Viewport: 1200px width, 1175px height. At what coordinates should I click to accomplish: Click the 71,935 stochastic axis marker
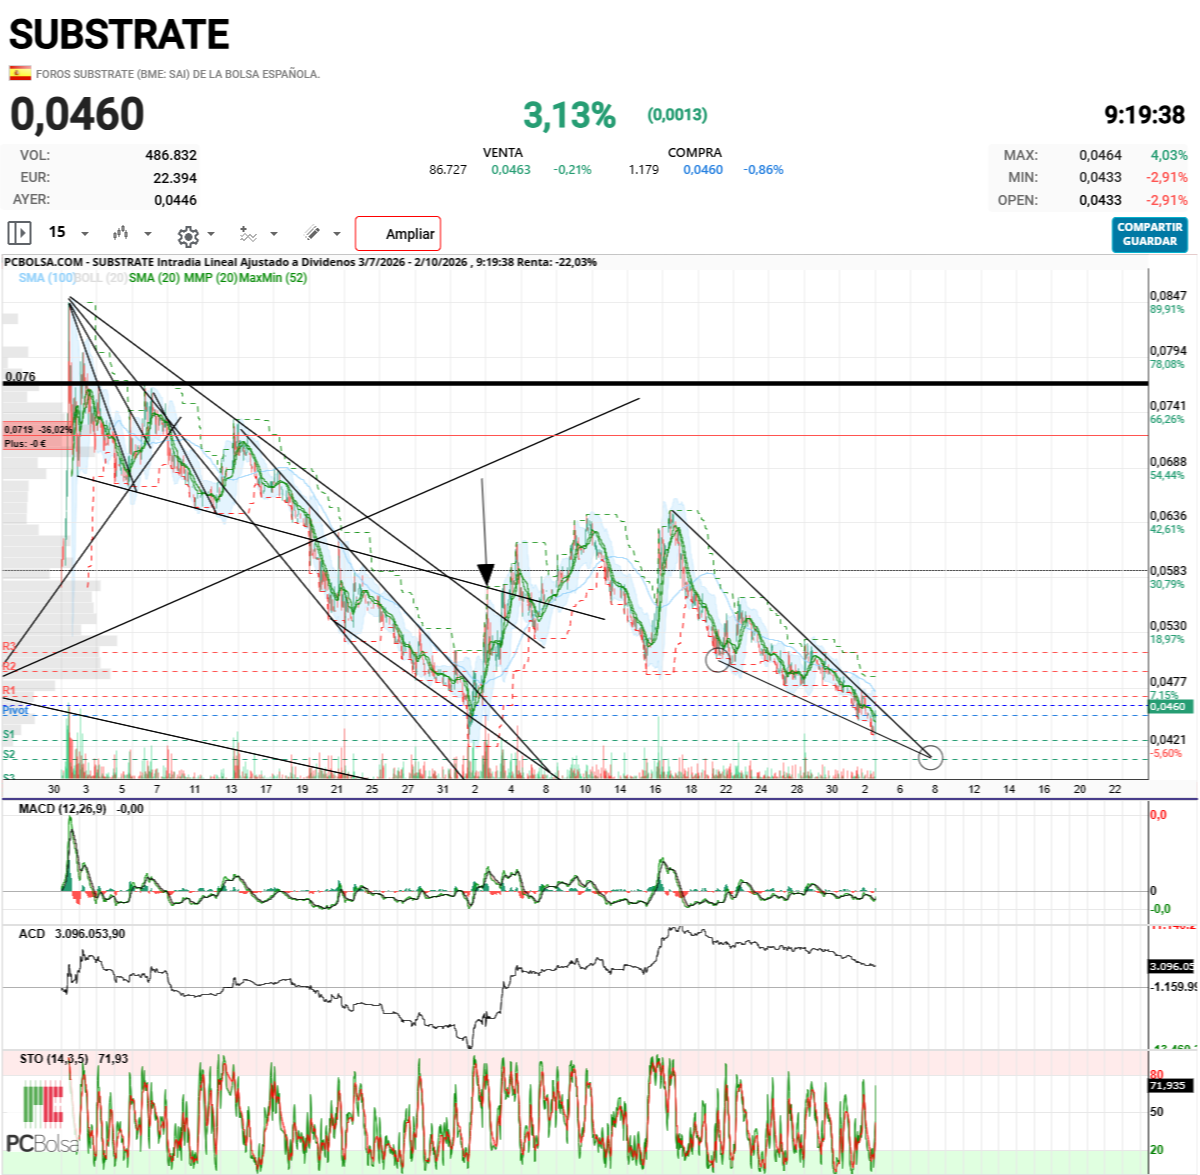1170,1085
